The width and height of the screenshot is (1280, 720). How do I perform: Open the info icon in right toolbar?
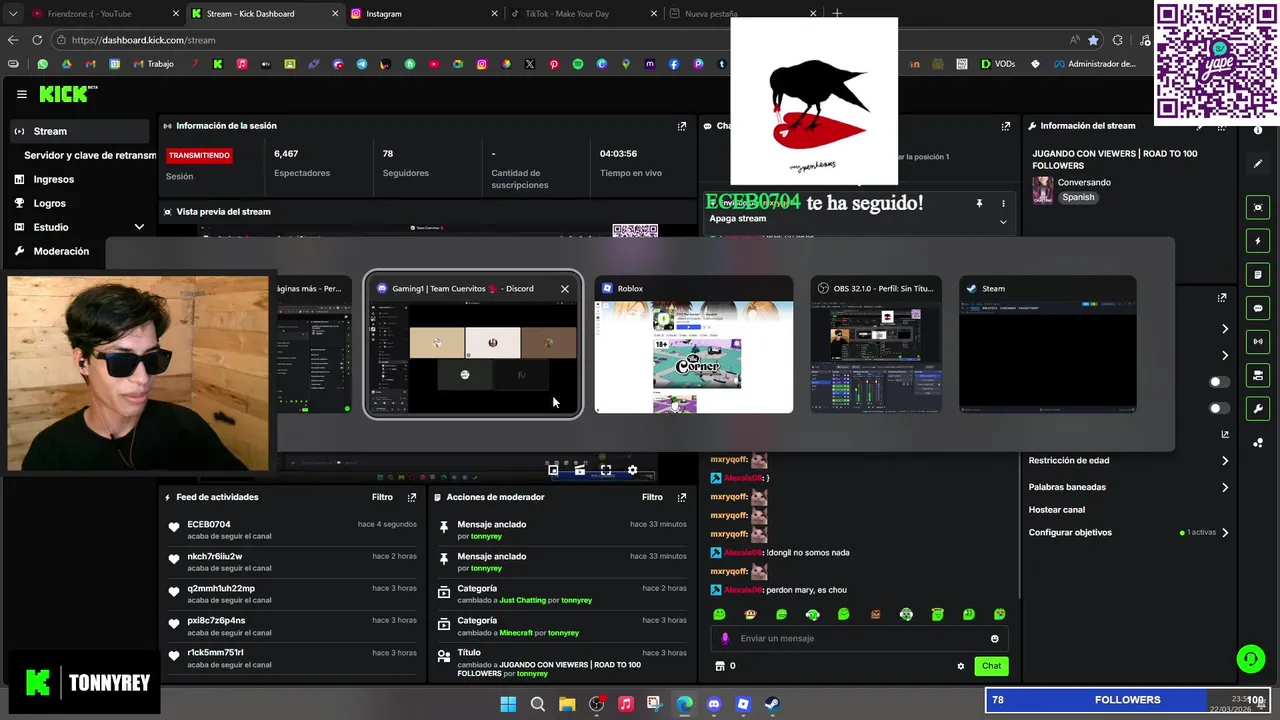pyautogui.click(x=1258, y=131)
